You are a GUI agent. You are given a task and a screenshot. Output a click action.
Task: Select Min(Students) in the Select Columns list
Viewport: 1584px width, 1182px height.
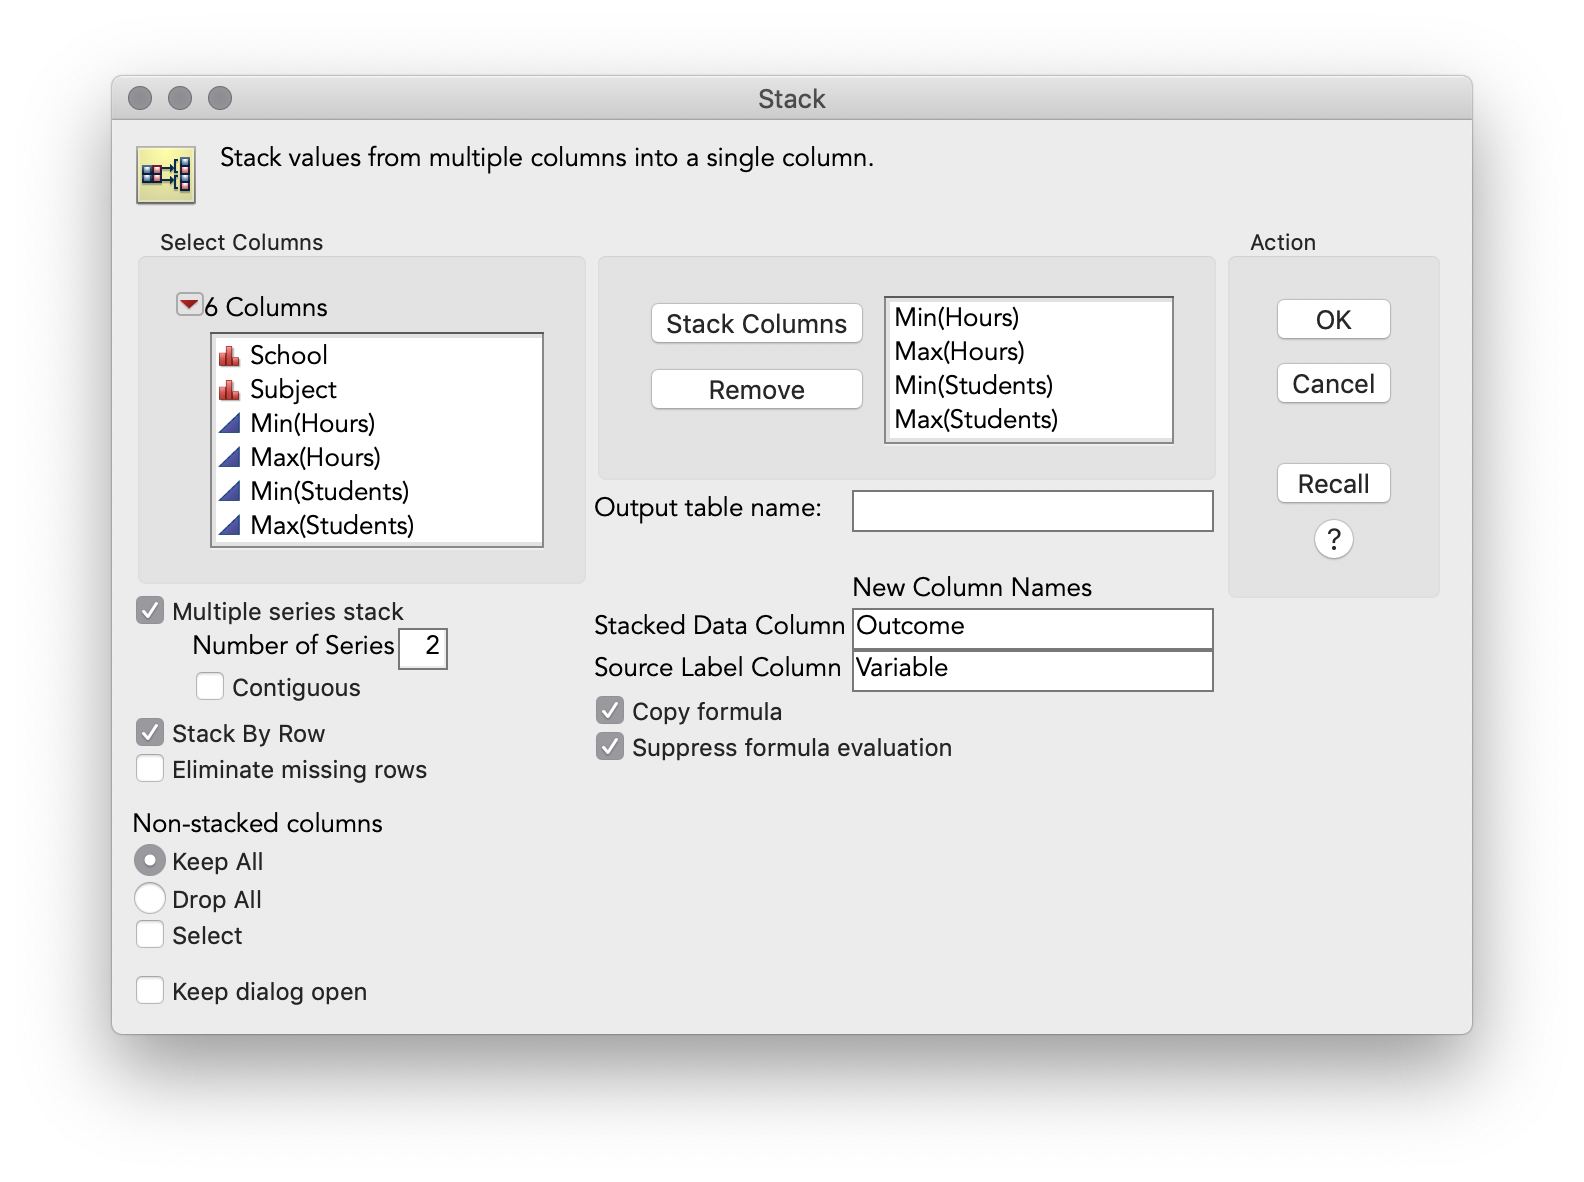tap(329, 492)
